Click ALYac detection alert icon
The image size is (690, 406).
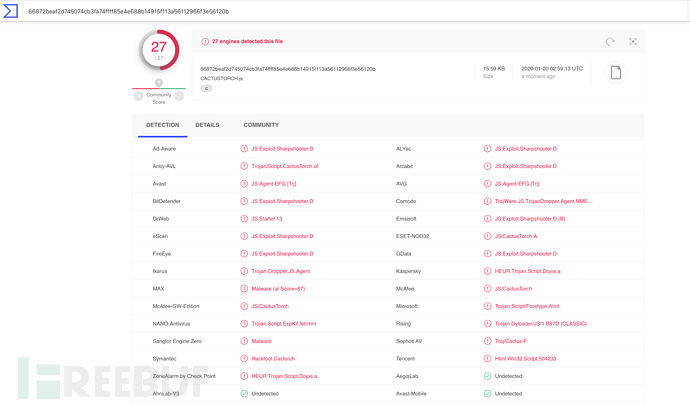(x=487, y=149)
